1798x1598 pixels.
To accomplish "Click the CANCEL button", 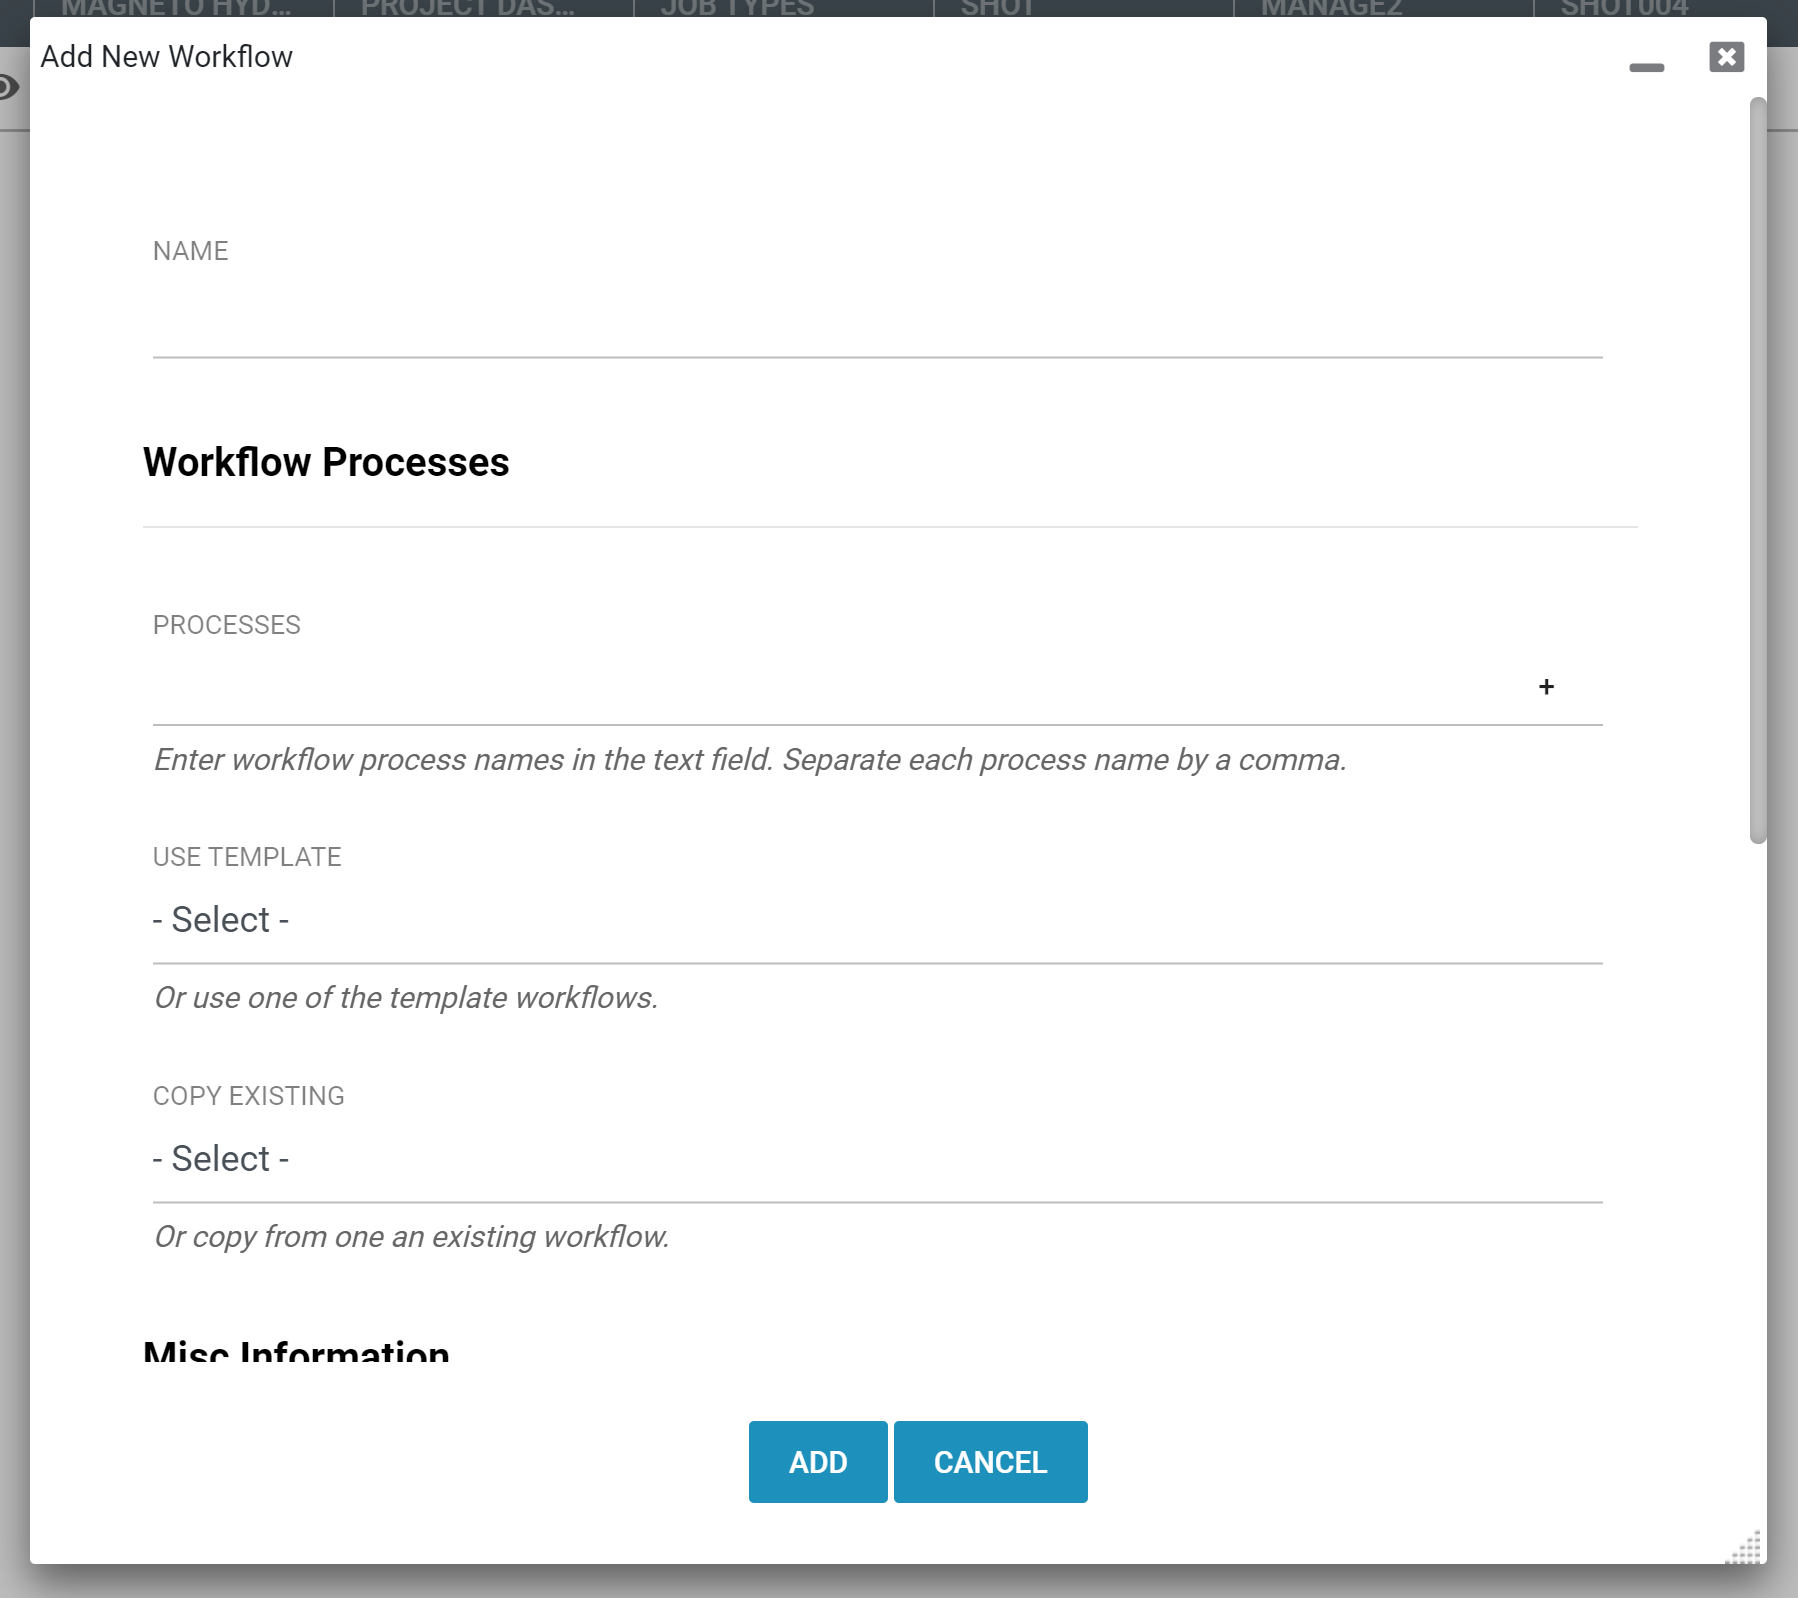I will [990, 1462].
